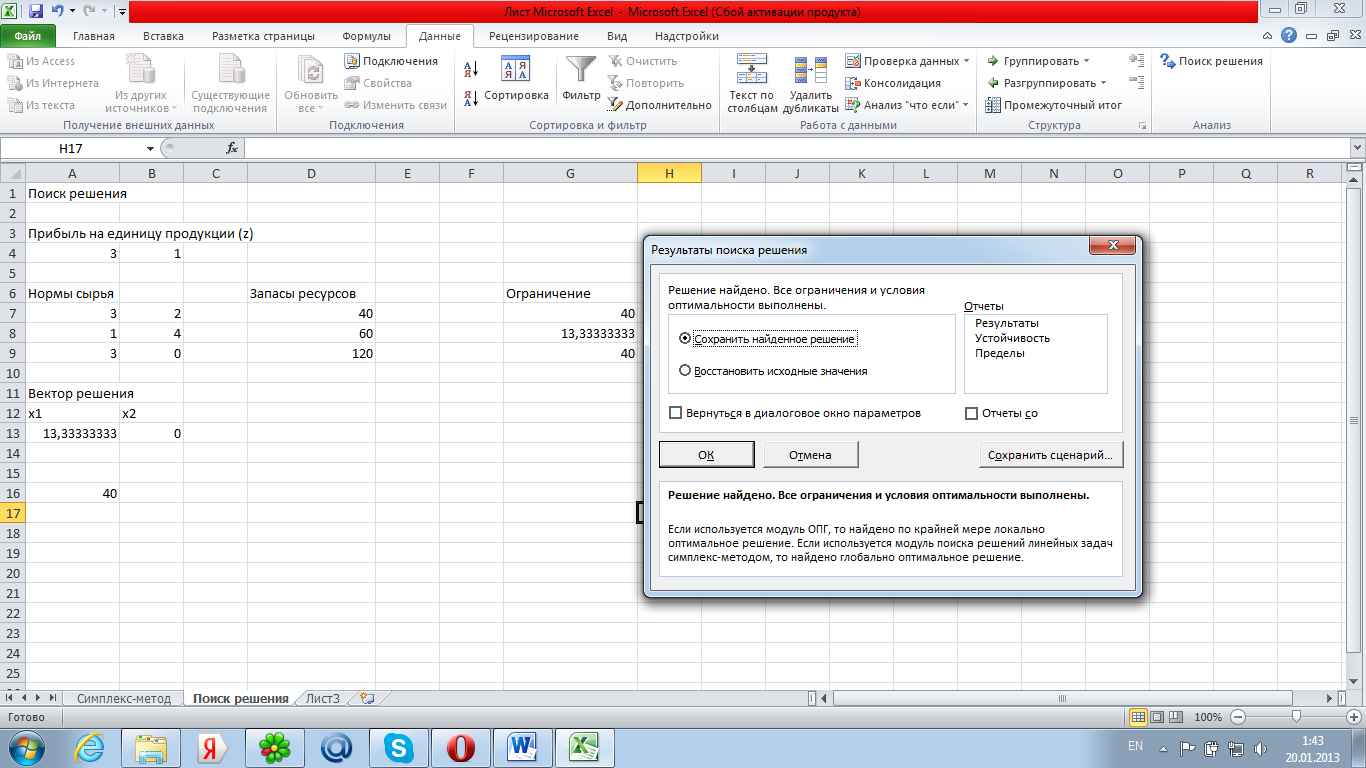Expand Анализ "что если" dropdown
This screenshot has height=768, width=1366.
965,105
